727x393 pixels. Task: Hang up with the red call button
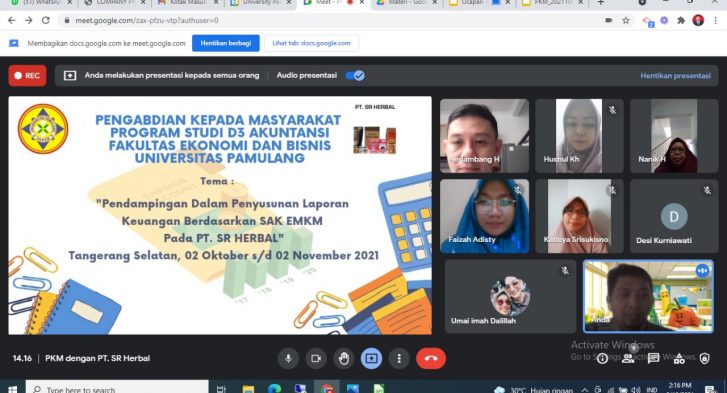click(431, 358)
